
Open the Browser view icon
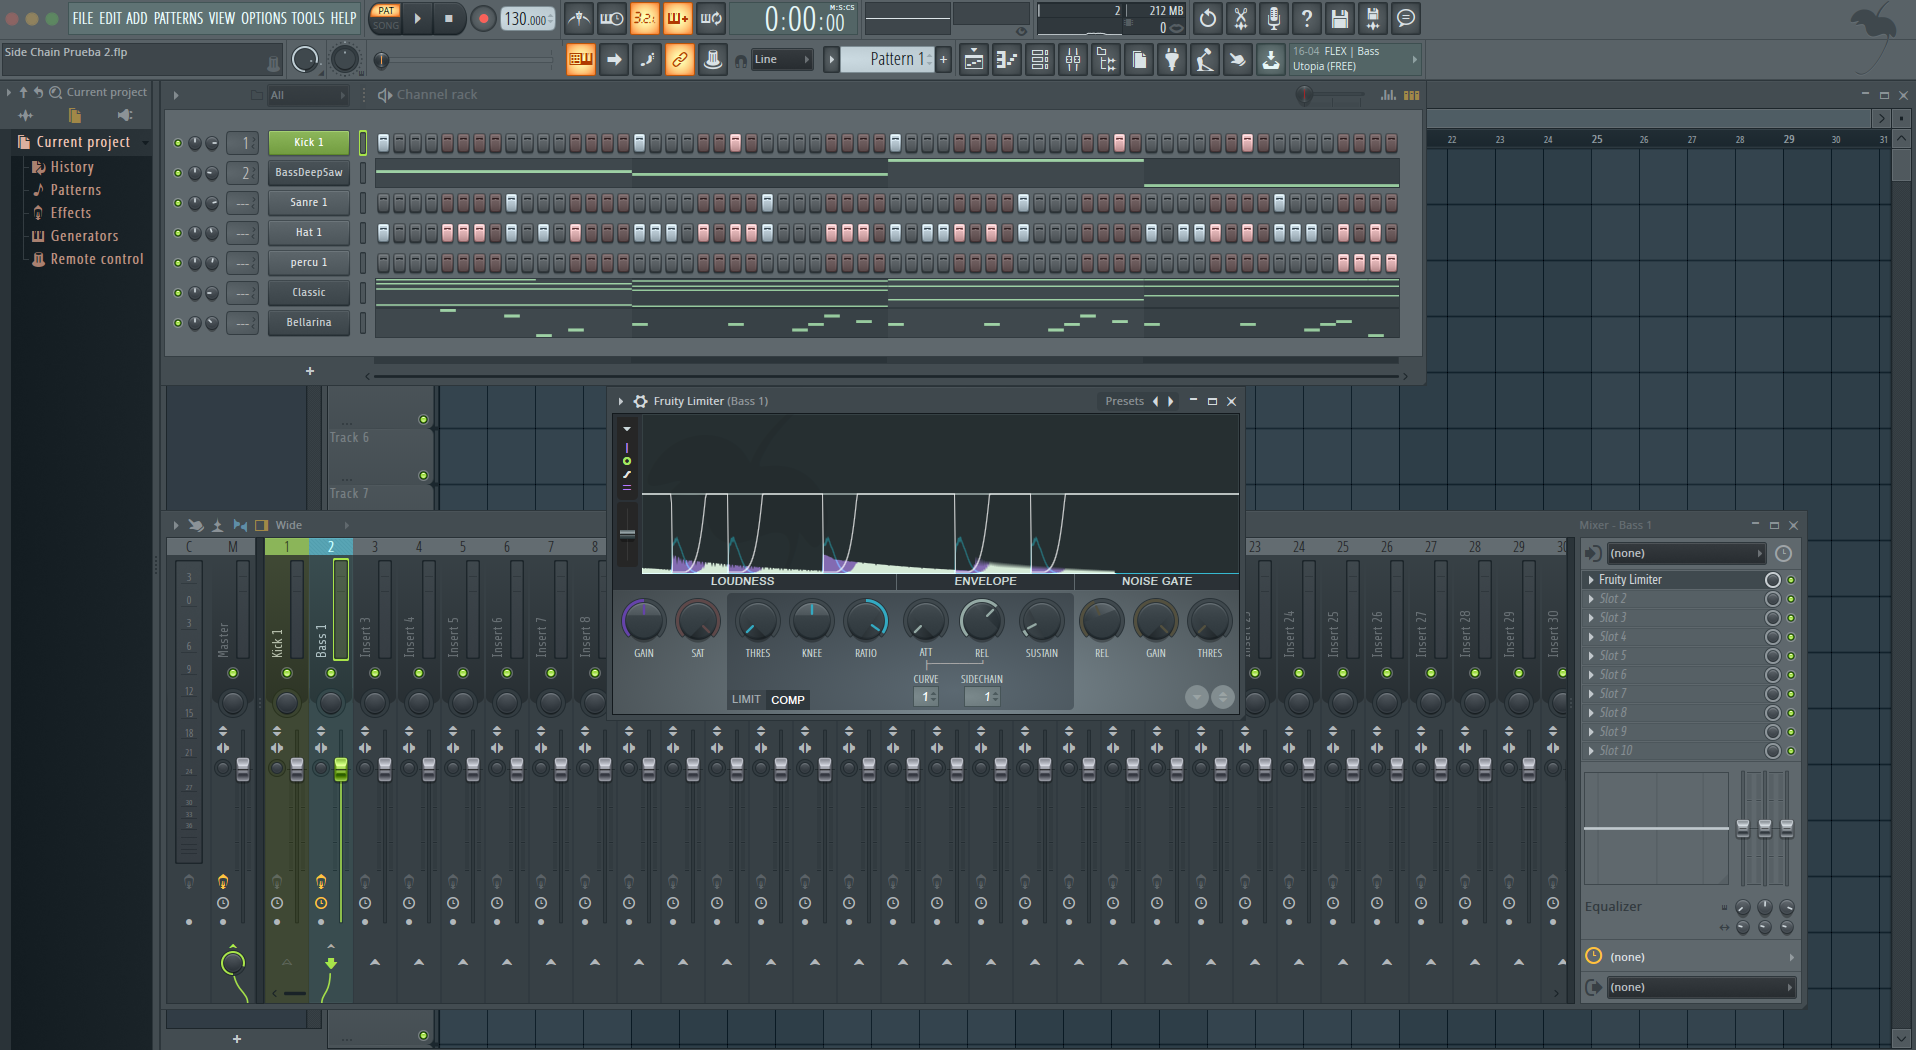coord(1106,60)
